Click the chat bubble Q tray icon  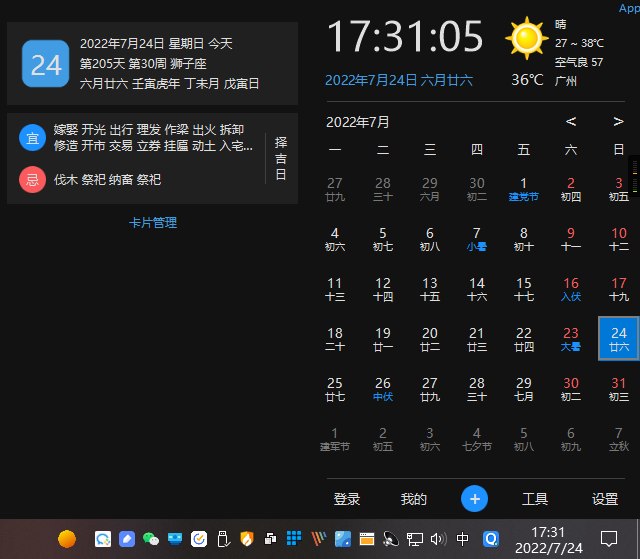pyautogui.click(x=103, y=539)
